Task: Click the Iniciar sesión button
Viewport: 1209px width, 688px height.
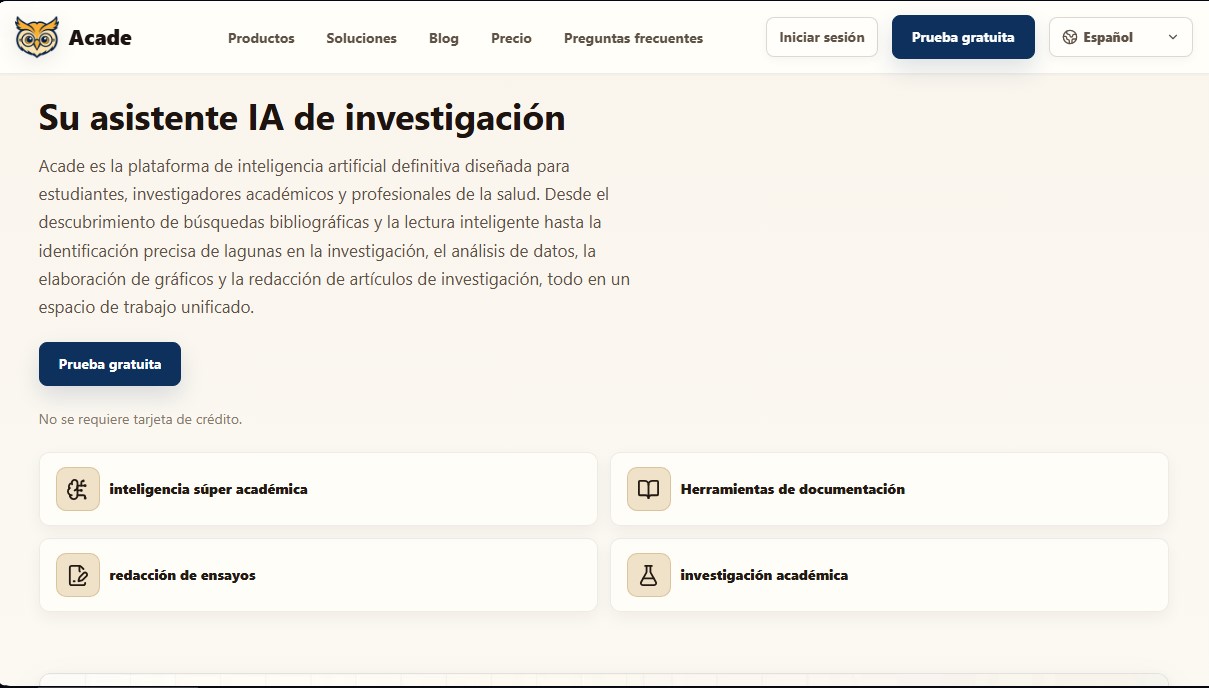Action: pyautogui.click(x=822, y=37)
